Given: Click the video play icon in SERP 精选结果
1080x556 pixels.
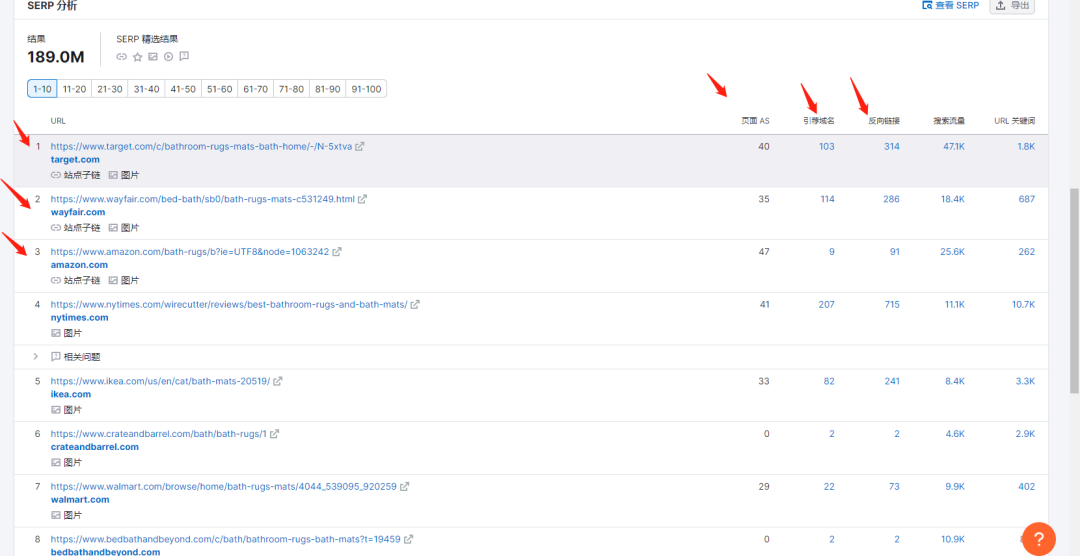Looking at the screenshot, I should point(168,57).
